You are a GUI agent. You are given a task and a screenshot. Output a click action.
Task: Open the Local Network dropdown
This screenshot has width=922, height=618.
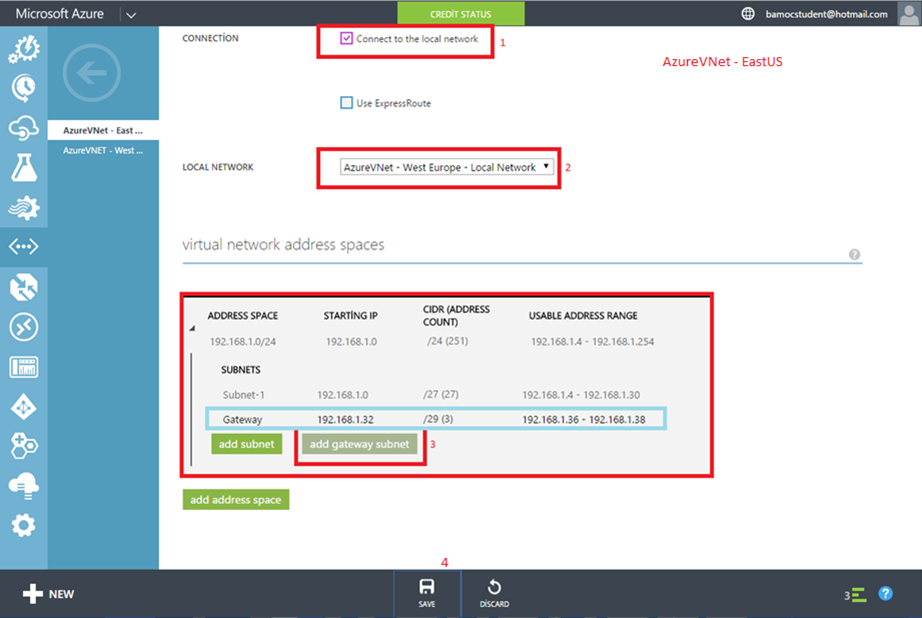447,167
